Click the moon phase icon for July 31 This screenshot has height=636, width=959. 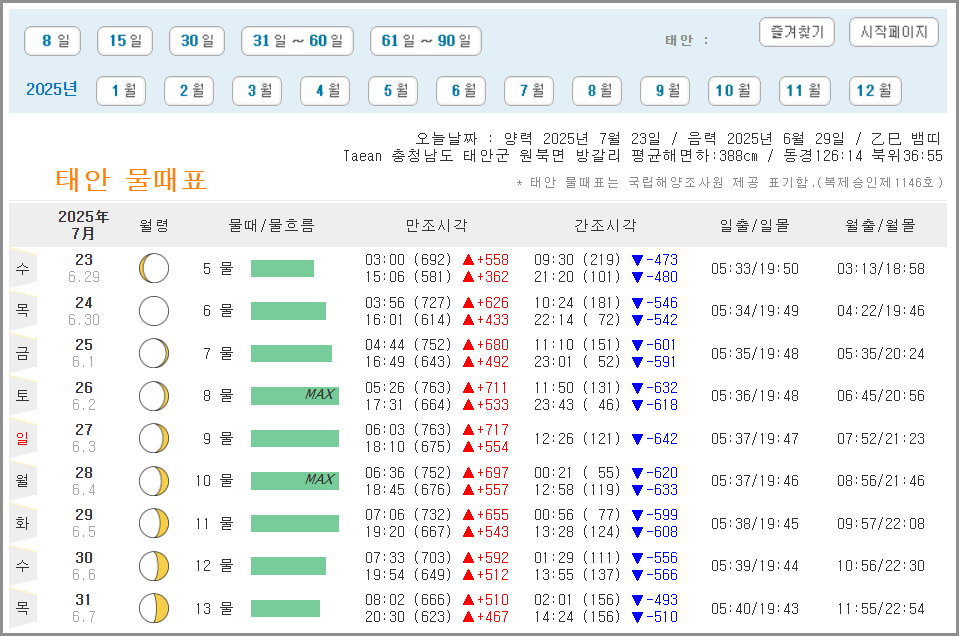point(154,608)
